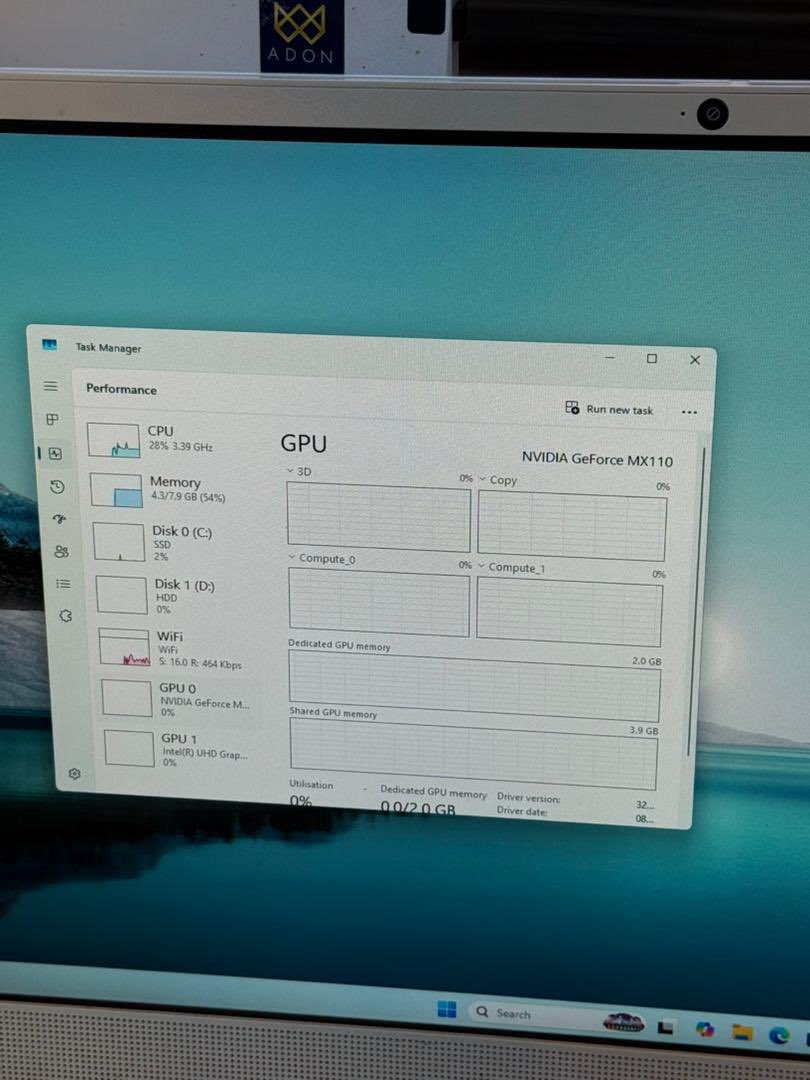This screenshot has width=810, height=1080.
Task: Click the Task Manager app icon in title bar
Action: tap(50, 344)
